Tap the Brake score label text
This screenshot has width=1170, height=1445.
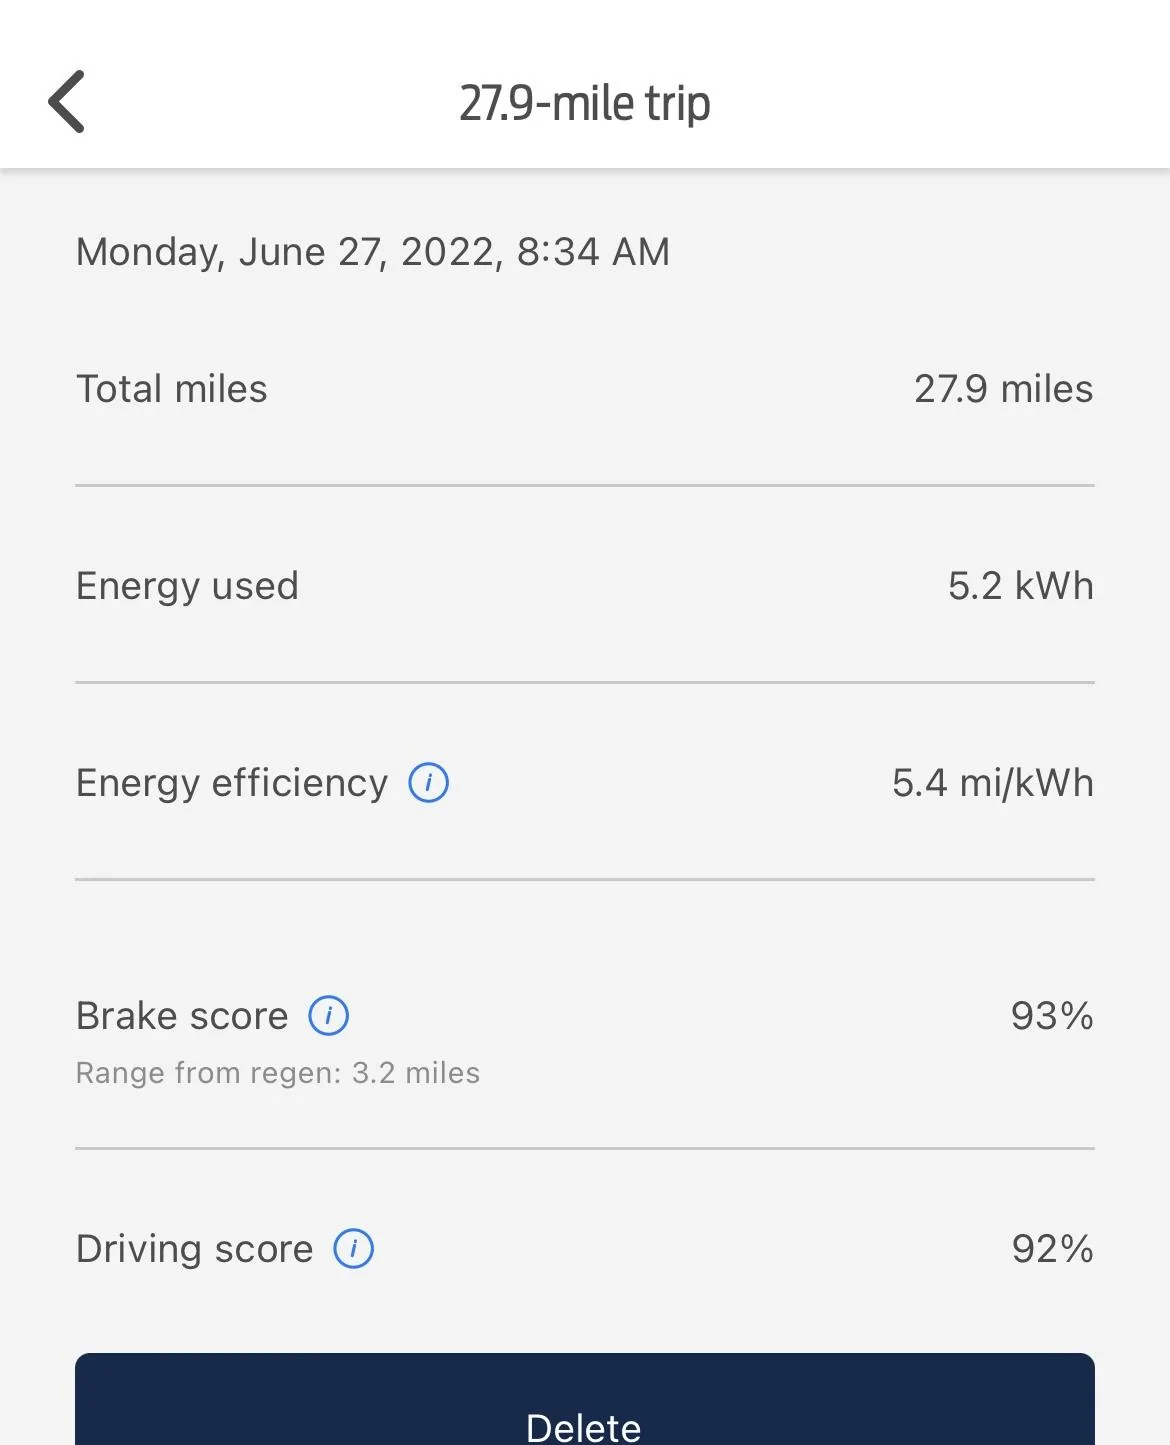[182, 1016]
